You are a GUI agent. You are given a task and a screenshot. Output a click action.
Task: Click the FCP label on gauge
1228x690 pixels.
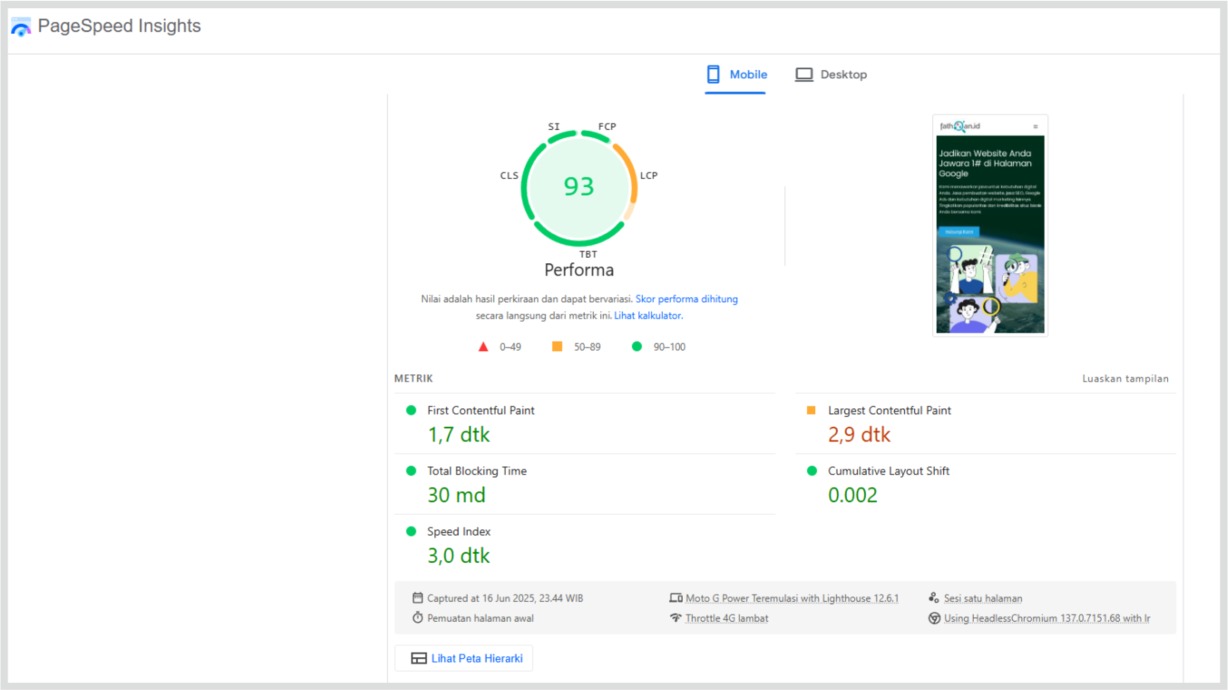click(x=607, y=127)
